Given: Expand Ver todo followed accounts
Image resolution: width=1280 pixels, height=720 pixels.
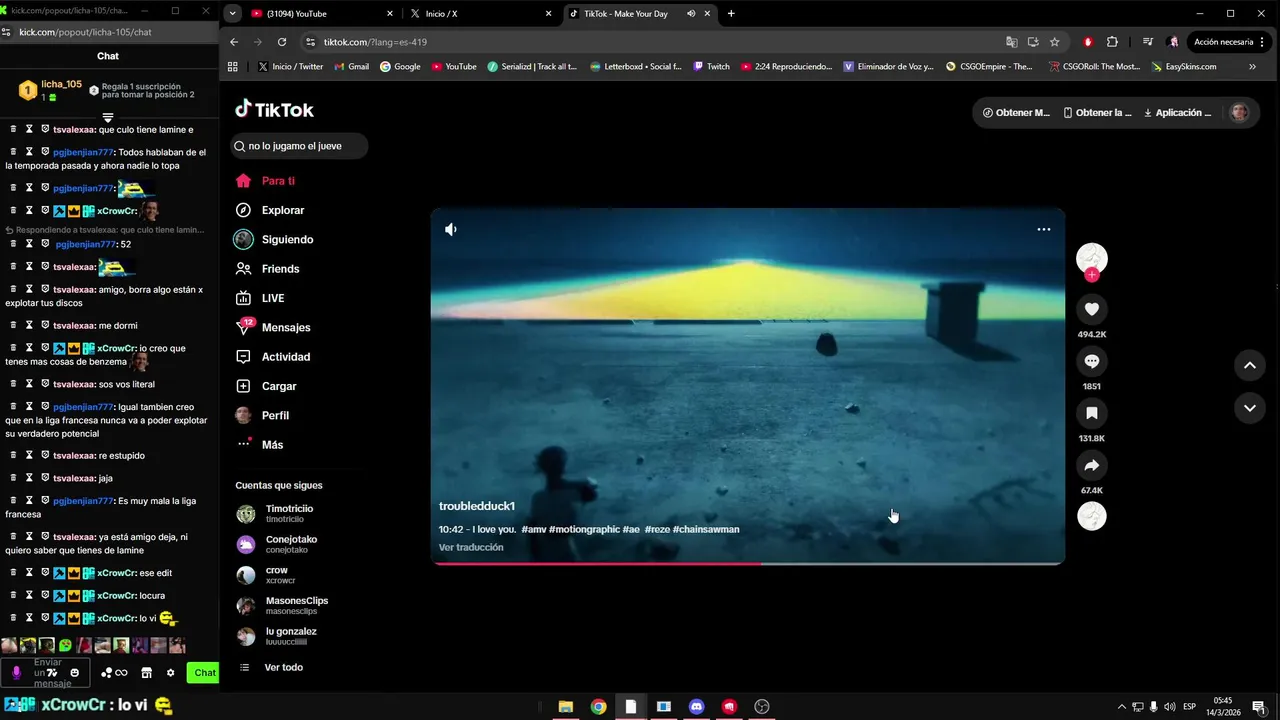Looking at the screenshot, I should (x=271, y=667).
